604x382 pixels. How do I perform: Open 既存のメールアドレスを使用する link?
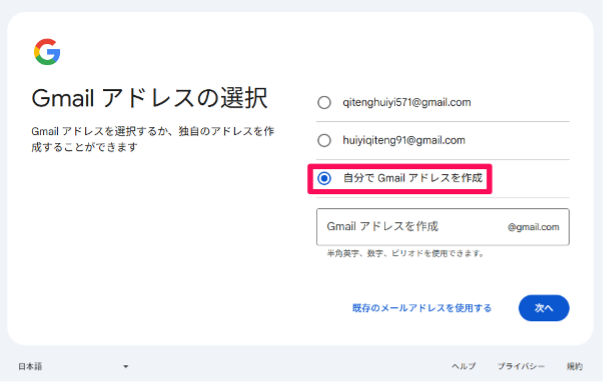pyautogui.click(x=422, y=308)
